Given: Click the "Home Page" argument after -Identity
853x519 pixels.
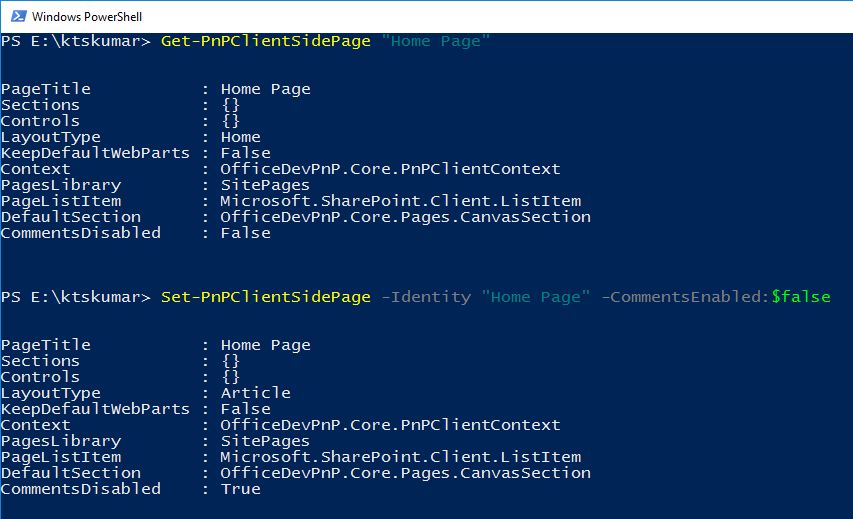Looking at the screenshot, I should tap(535, 297).
